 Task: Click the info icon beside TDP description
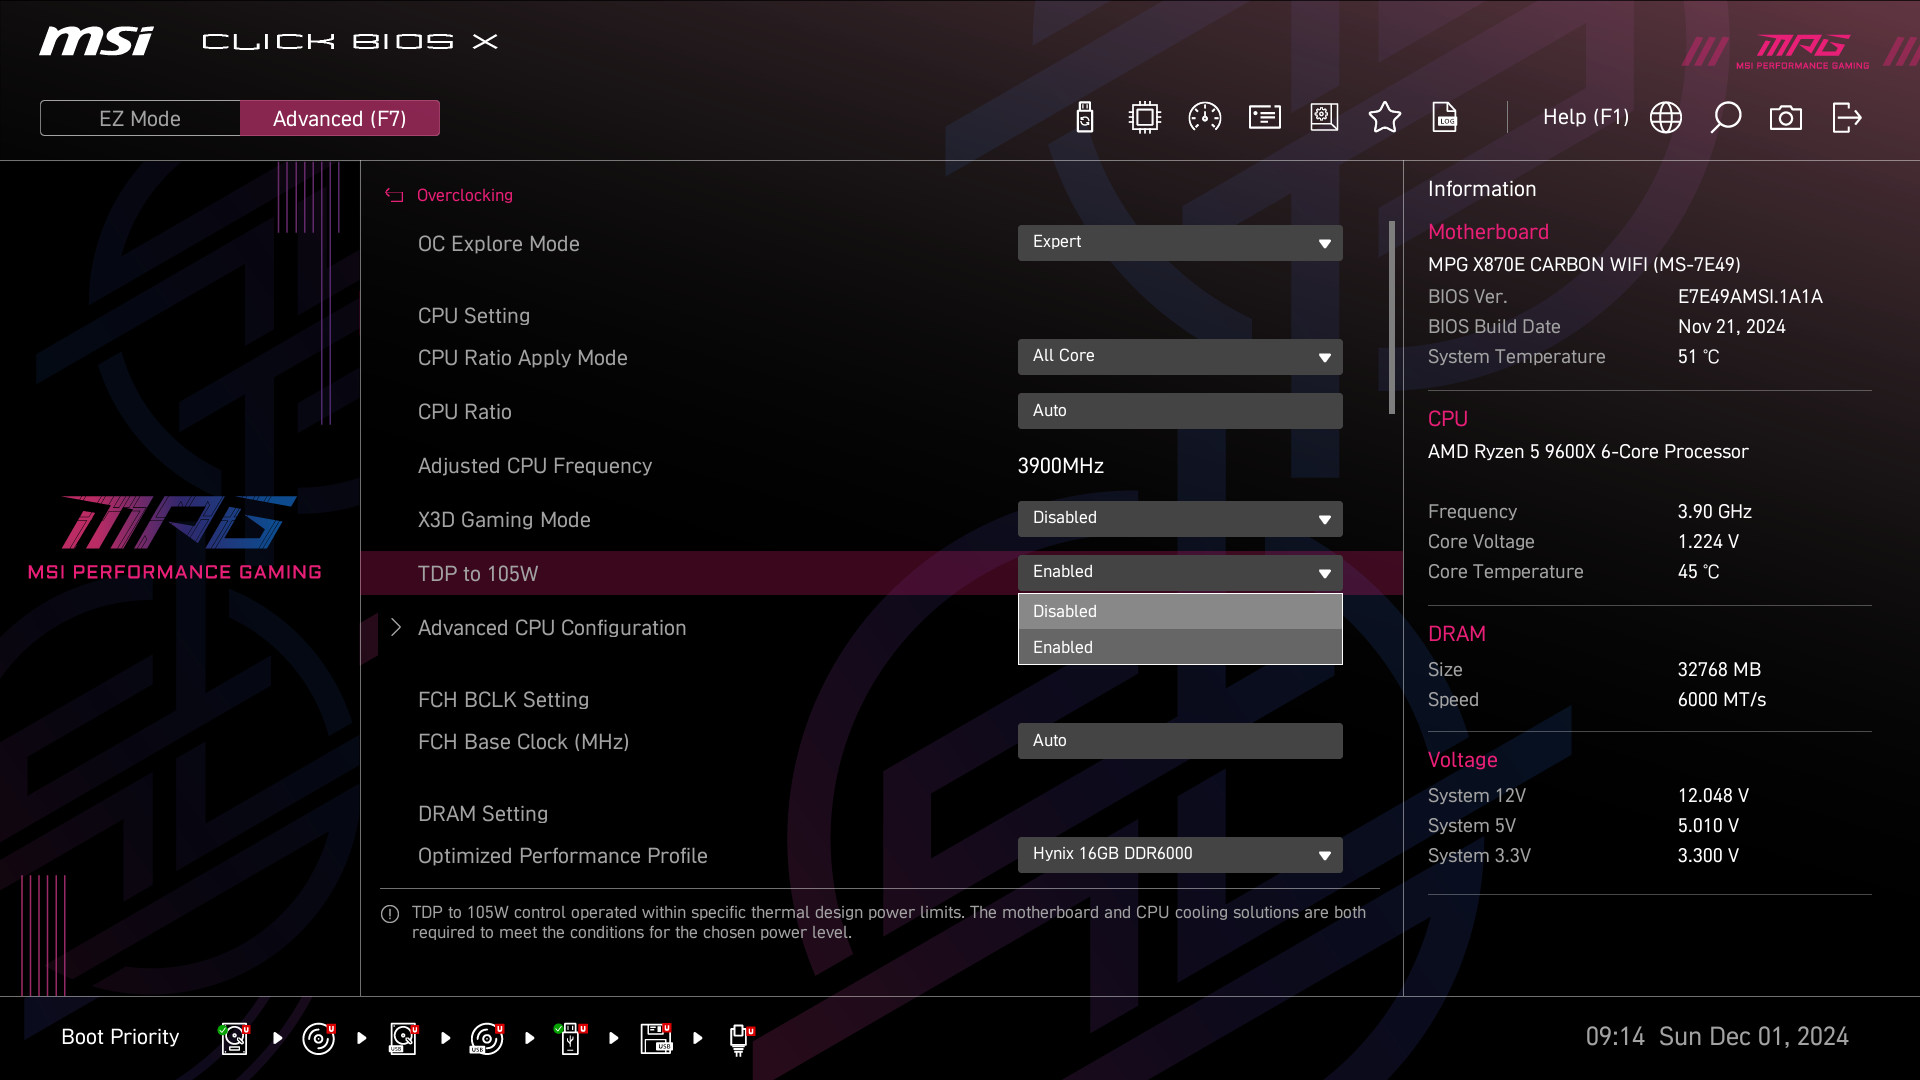tap(390, 914)
